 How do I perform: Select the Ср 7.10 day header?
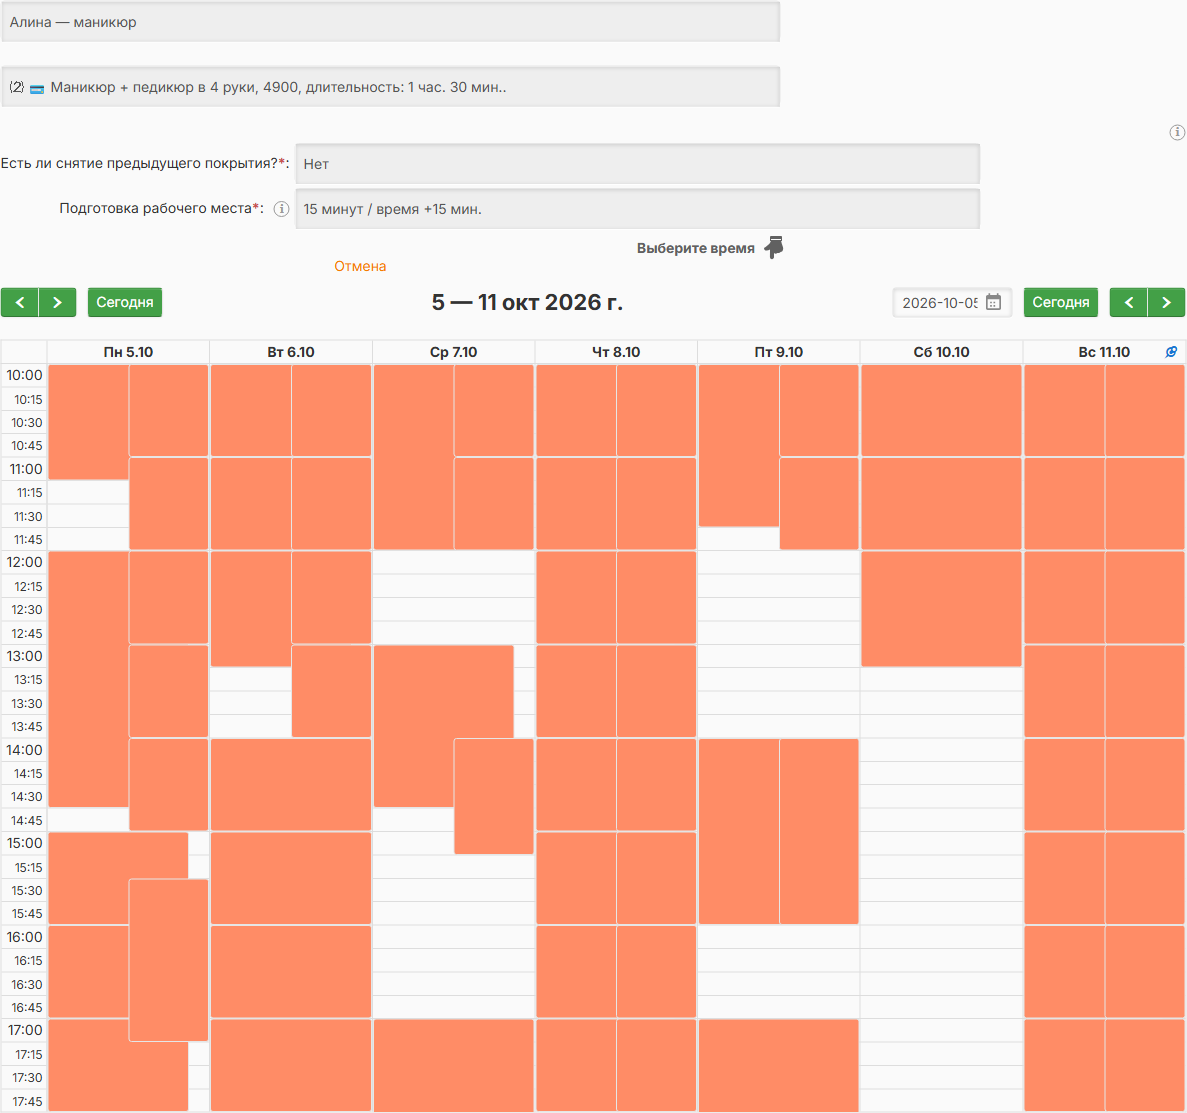click(453, 352)
